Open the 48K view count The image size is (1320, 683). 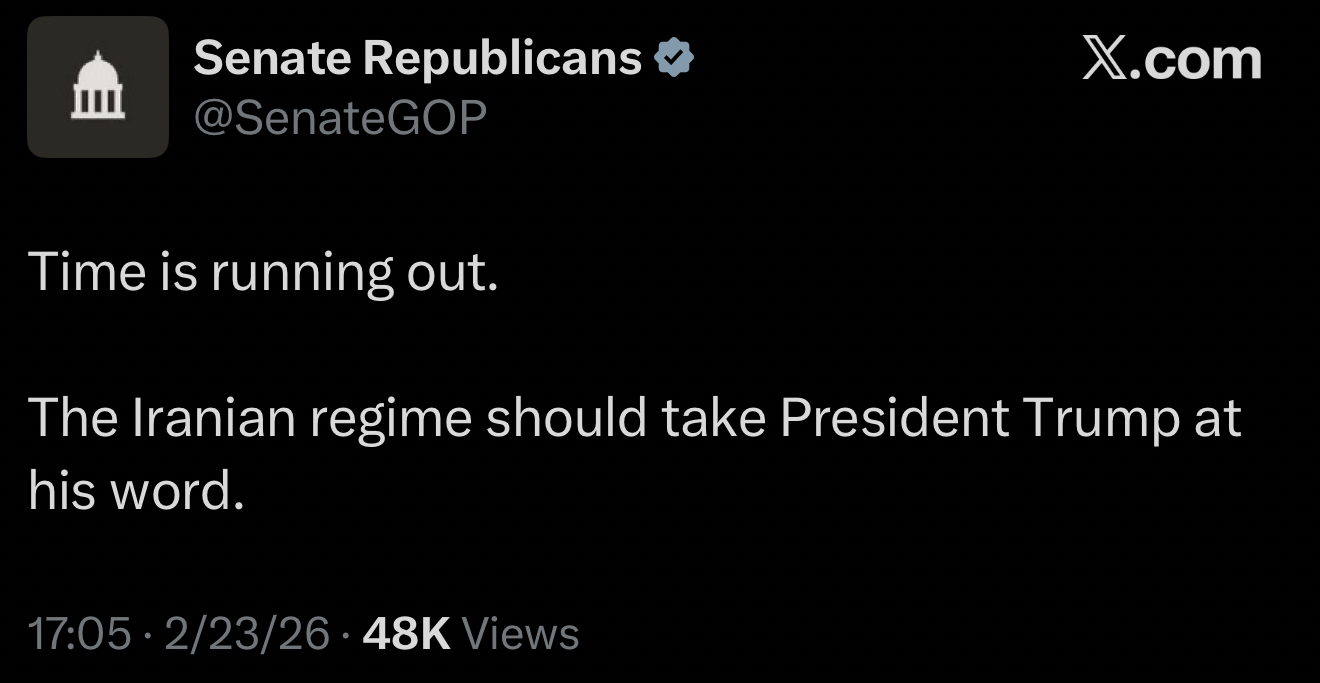408,634
